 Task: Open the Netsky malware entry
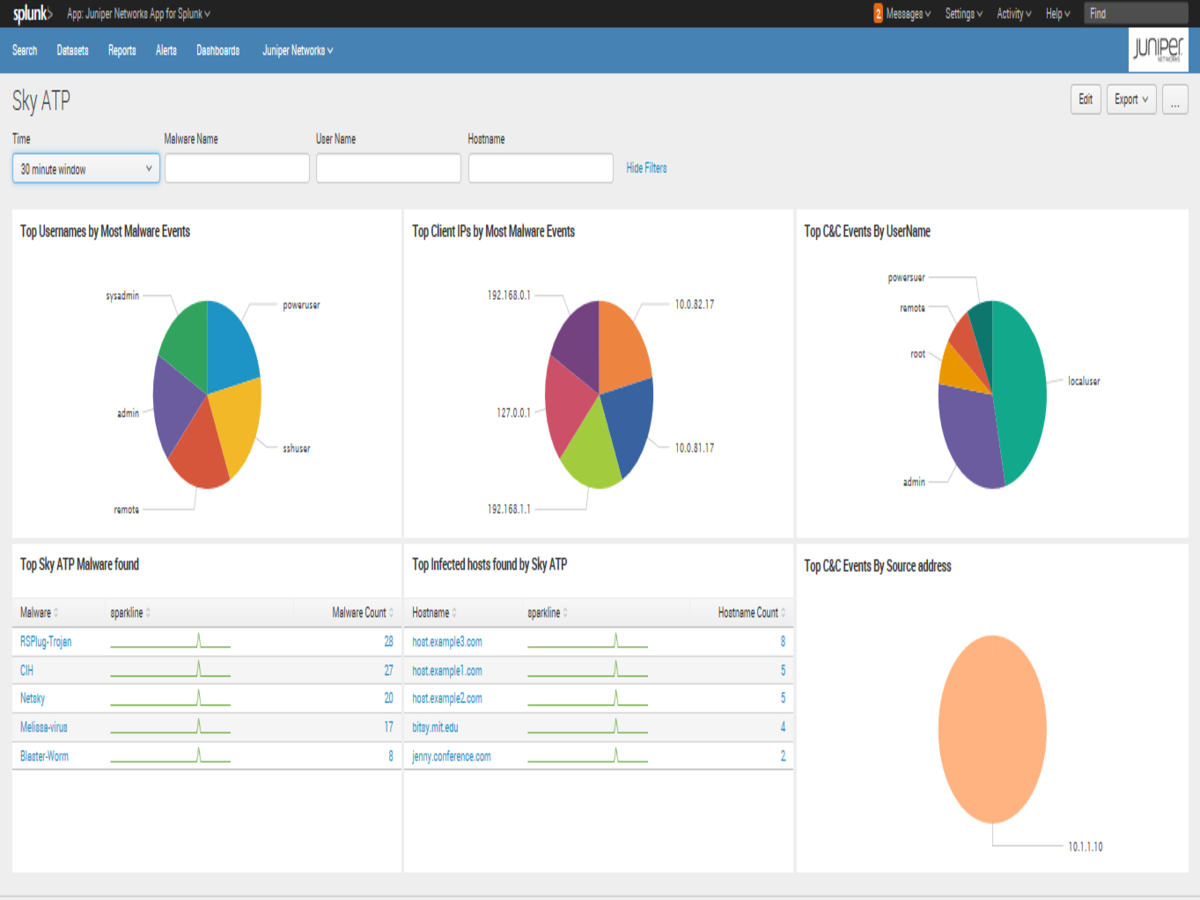pos(34,698)
